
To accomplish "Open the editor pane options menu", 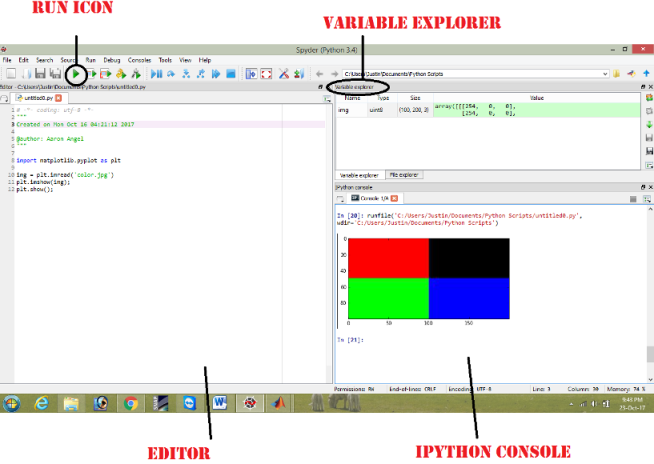I will point(327,99).
